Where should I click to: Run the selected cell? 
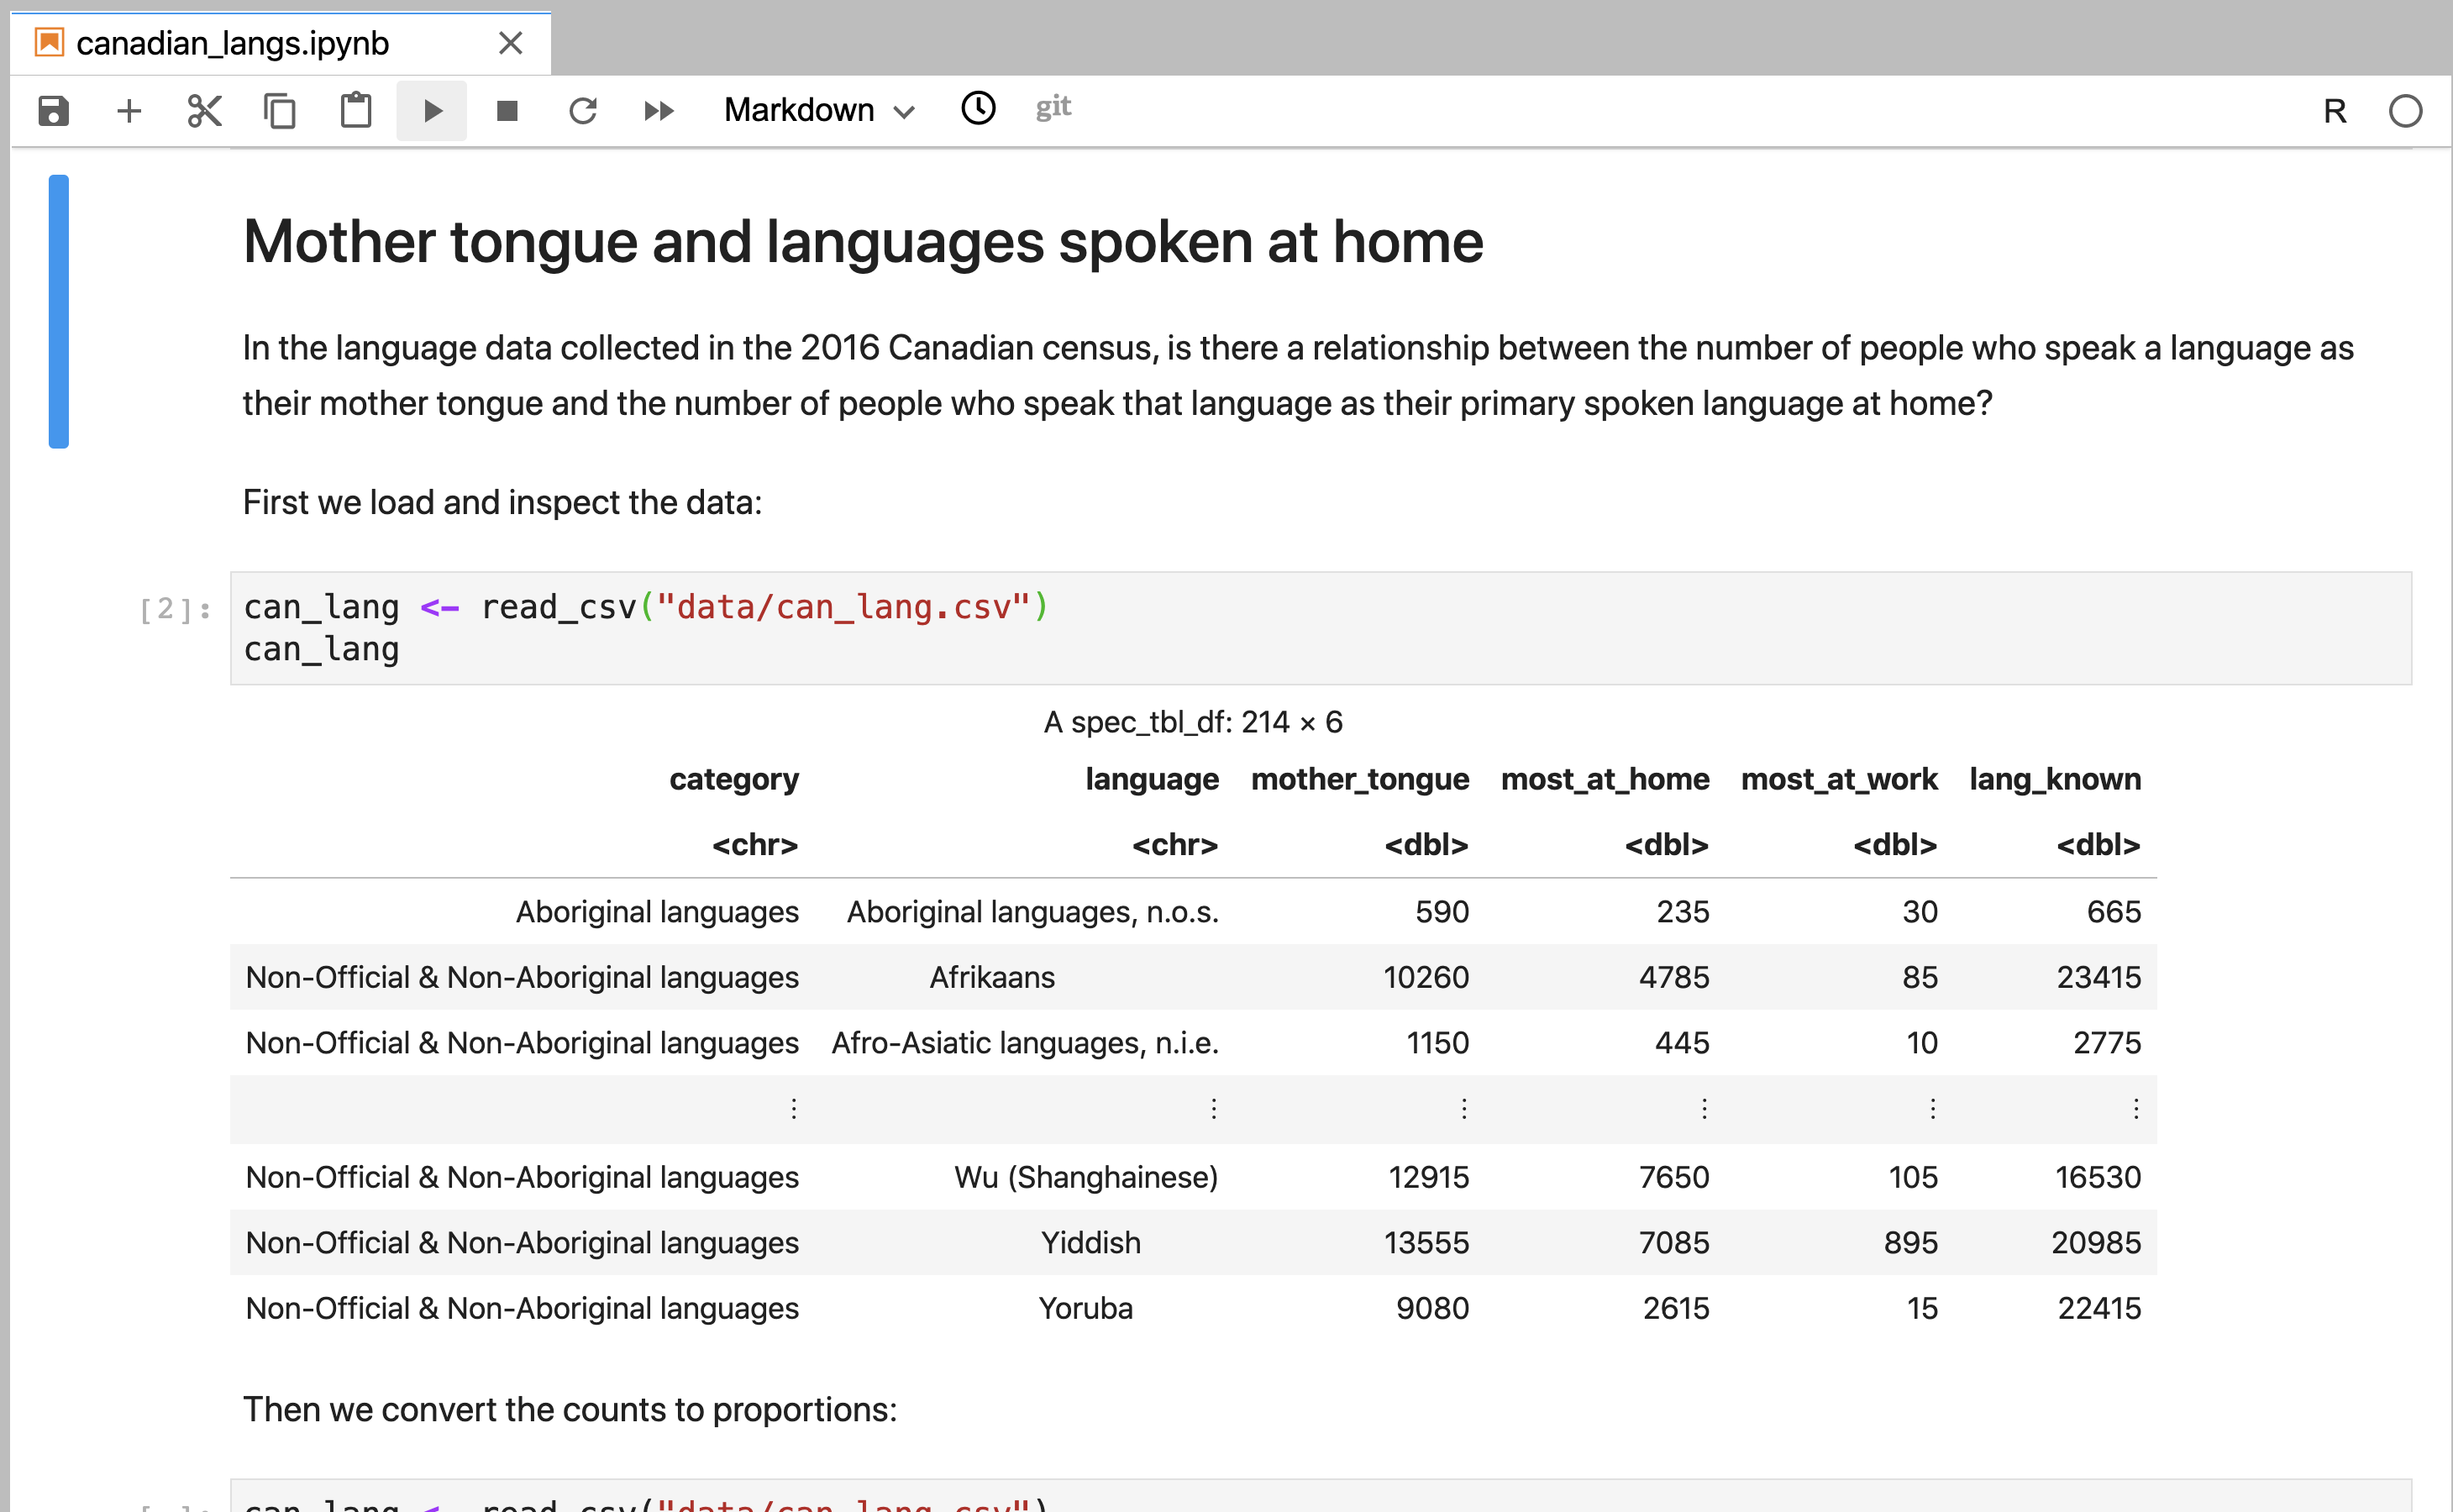click(432, 110)
